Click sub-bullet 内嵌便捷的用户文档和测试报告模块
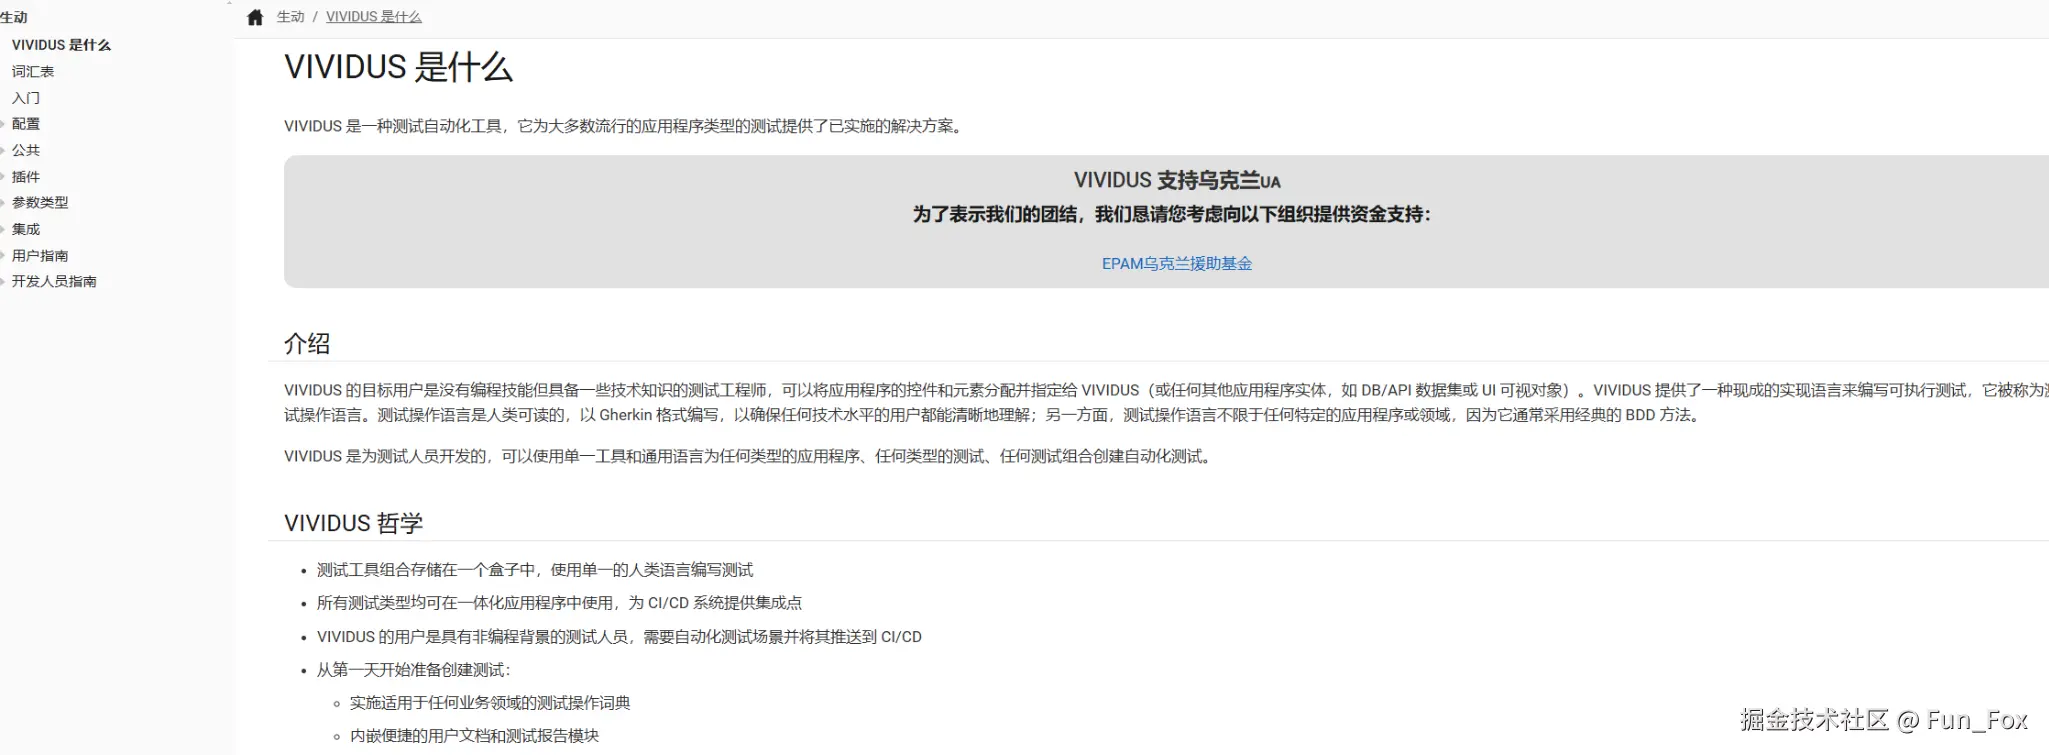This screenshot has height=755, width=2049. click(474, 736)
